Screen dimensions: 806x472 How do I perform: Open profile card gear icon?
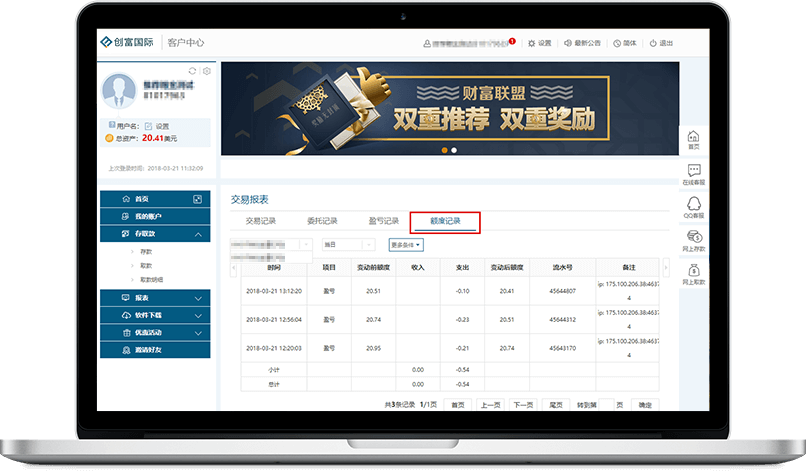click(207, 71)
